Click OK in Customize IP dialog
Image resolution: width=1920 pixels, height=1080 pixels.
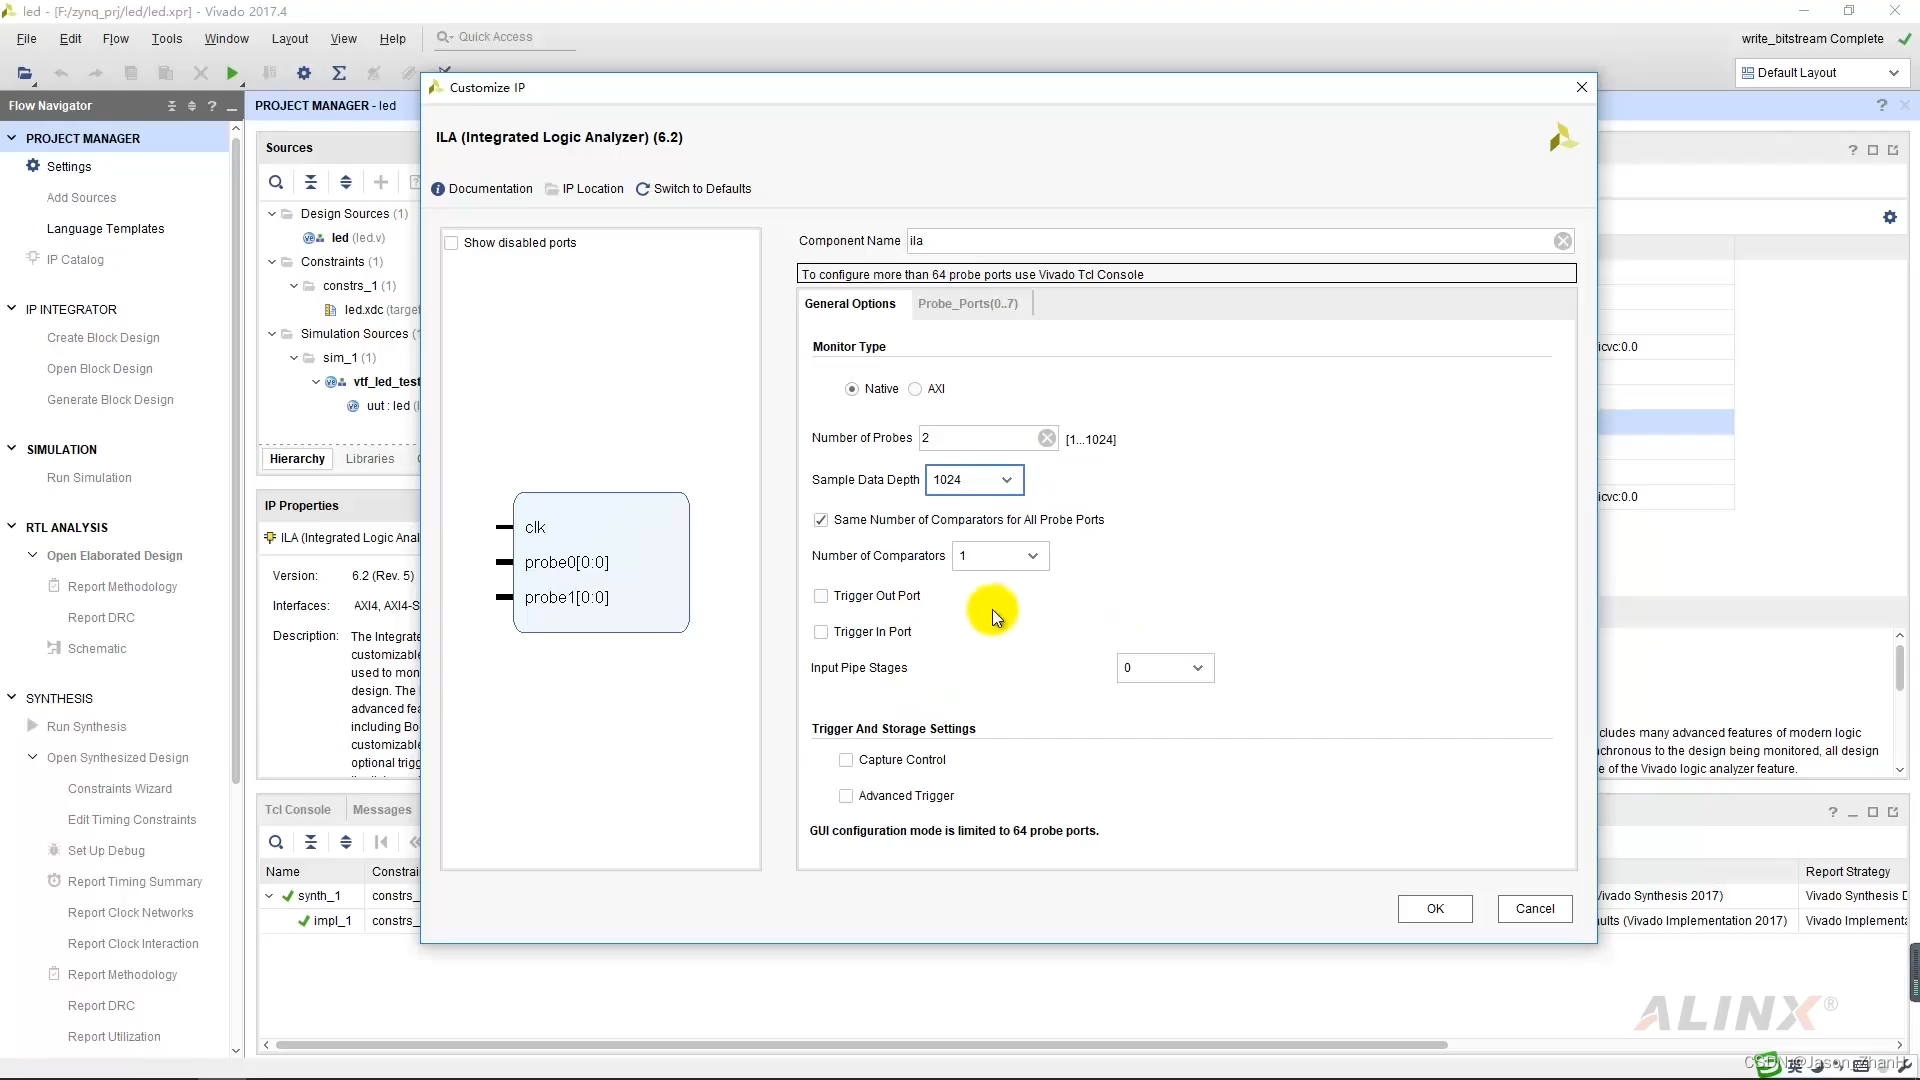1435,909
